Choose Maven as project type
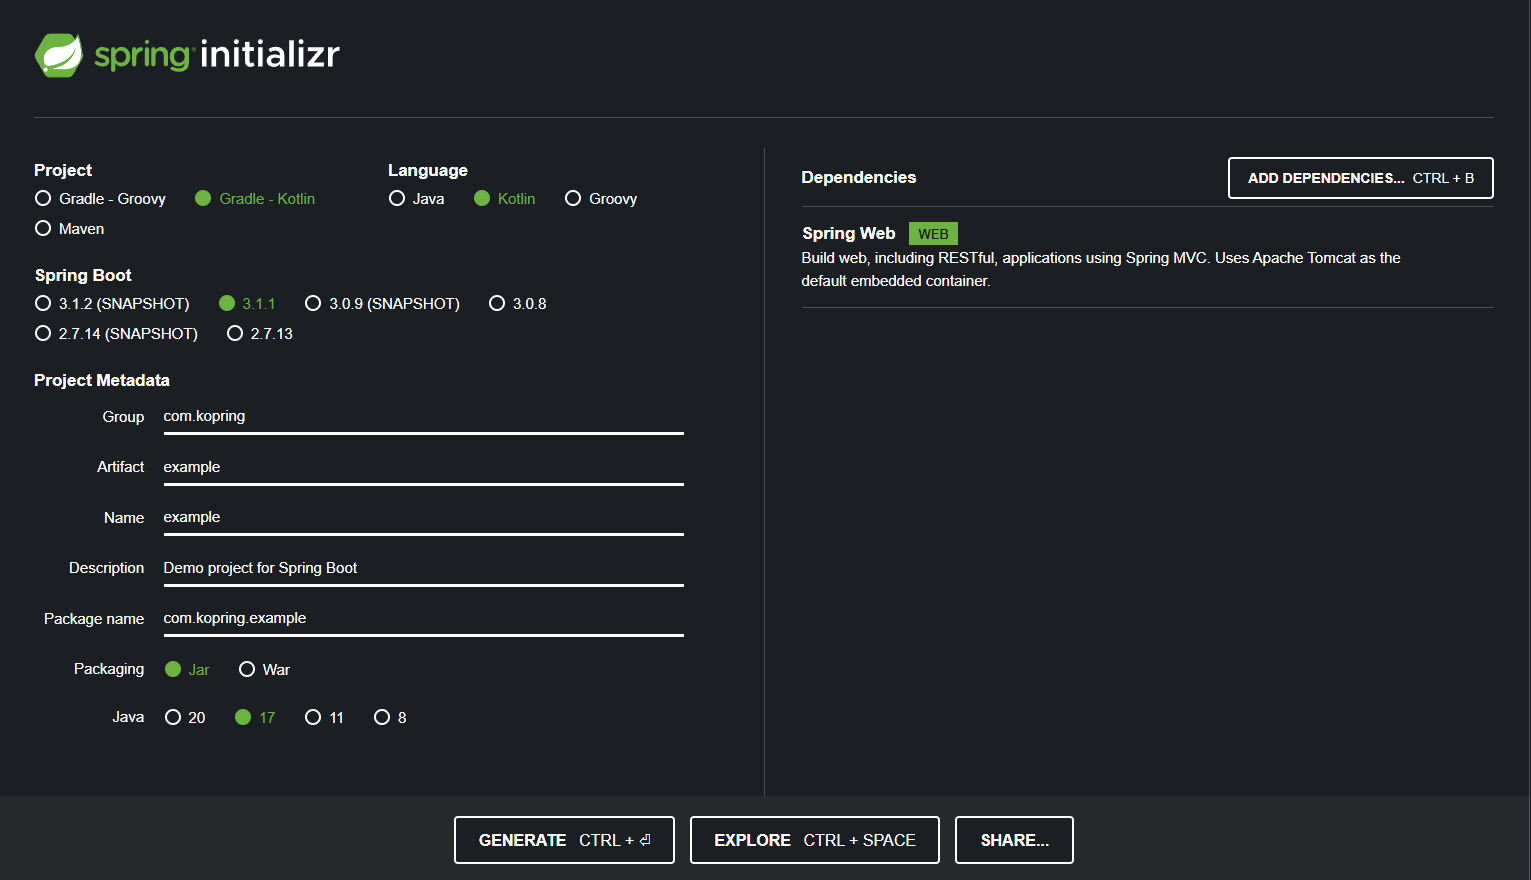This screenshot has width=1531, height=880. (70, 229)
